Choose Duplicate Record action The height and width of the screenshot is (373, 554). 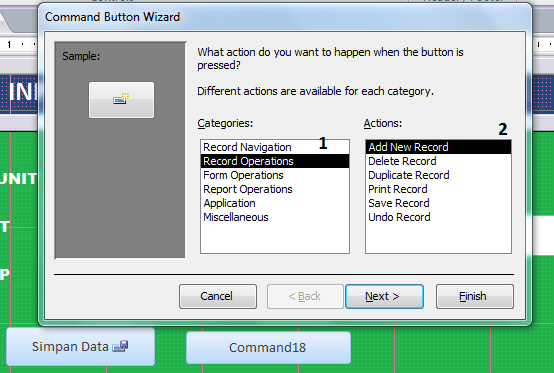pyautogui.click(x=438, y=175)
